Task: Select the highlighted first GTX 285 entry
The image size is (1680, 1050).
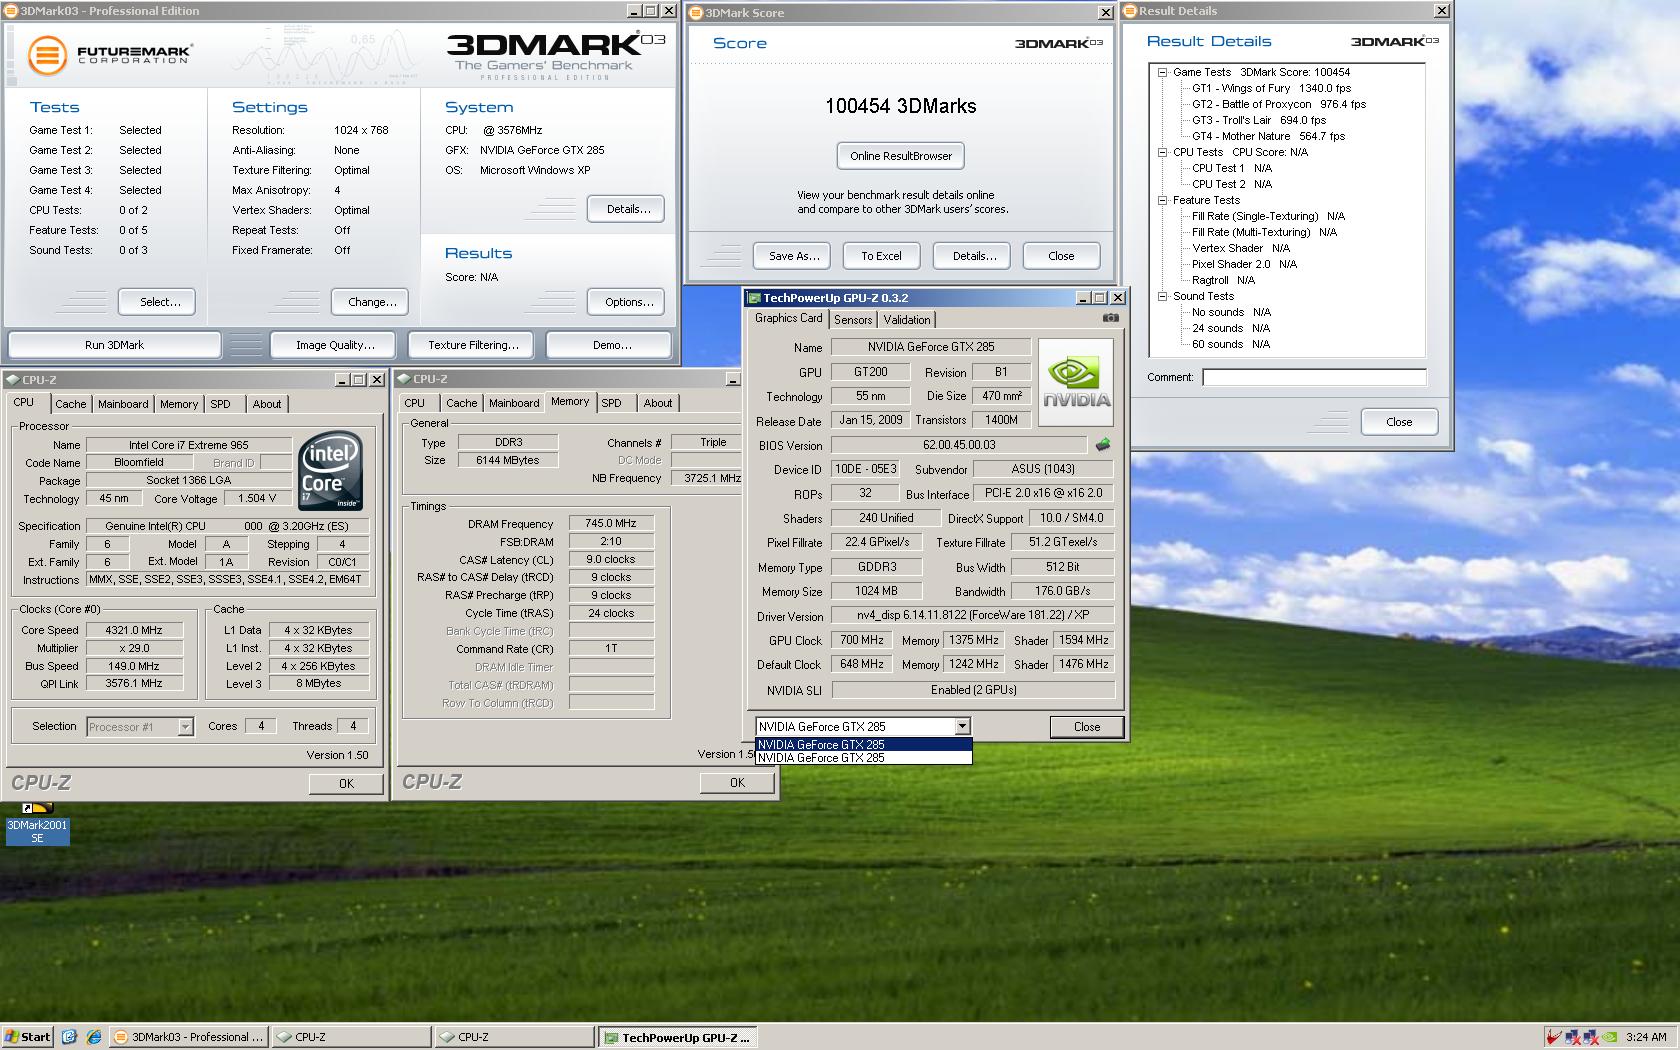Action: tap(863, 745)
